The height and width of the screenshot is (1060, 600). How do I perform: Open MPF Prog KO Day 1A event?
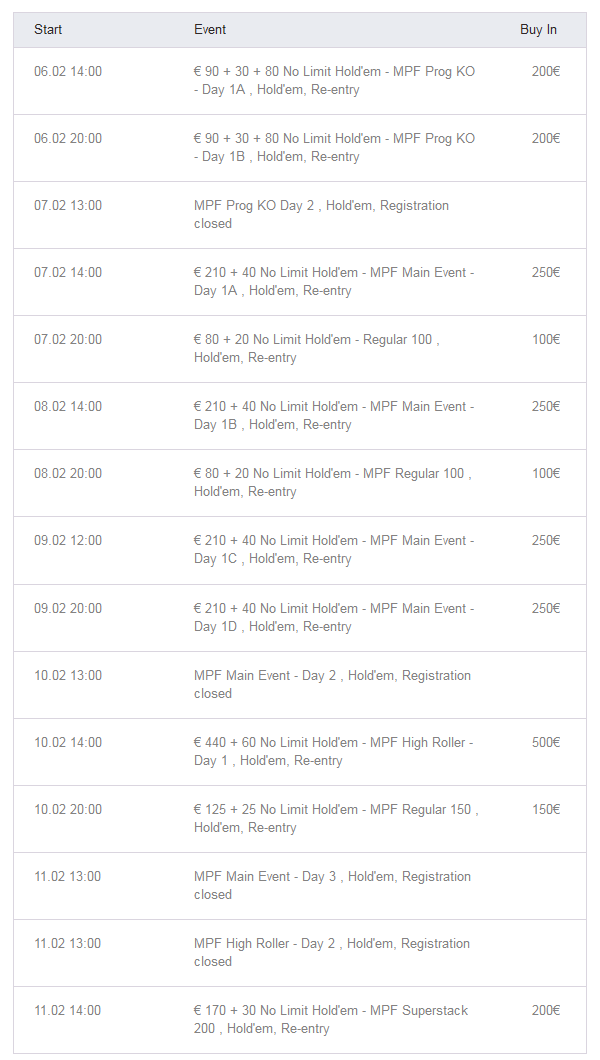click(x=334, y=81)
